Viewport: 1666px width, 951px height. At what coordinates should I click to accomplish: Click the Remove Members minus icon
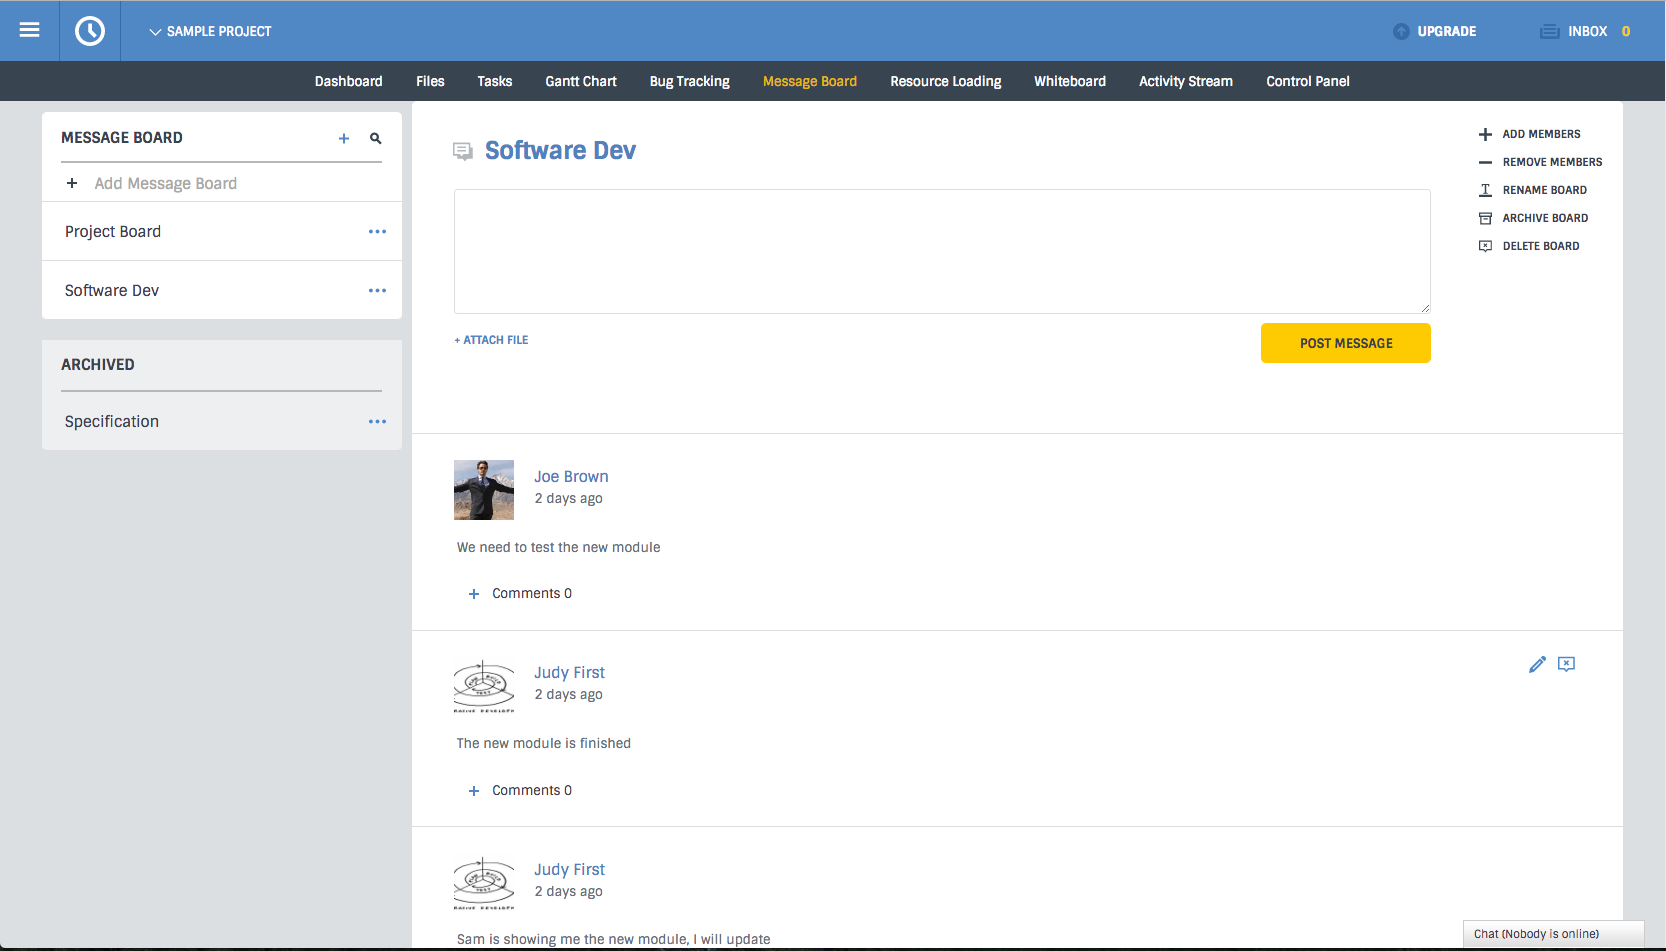click(1485, 162)
